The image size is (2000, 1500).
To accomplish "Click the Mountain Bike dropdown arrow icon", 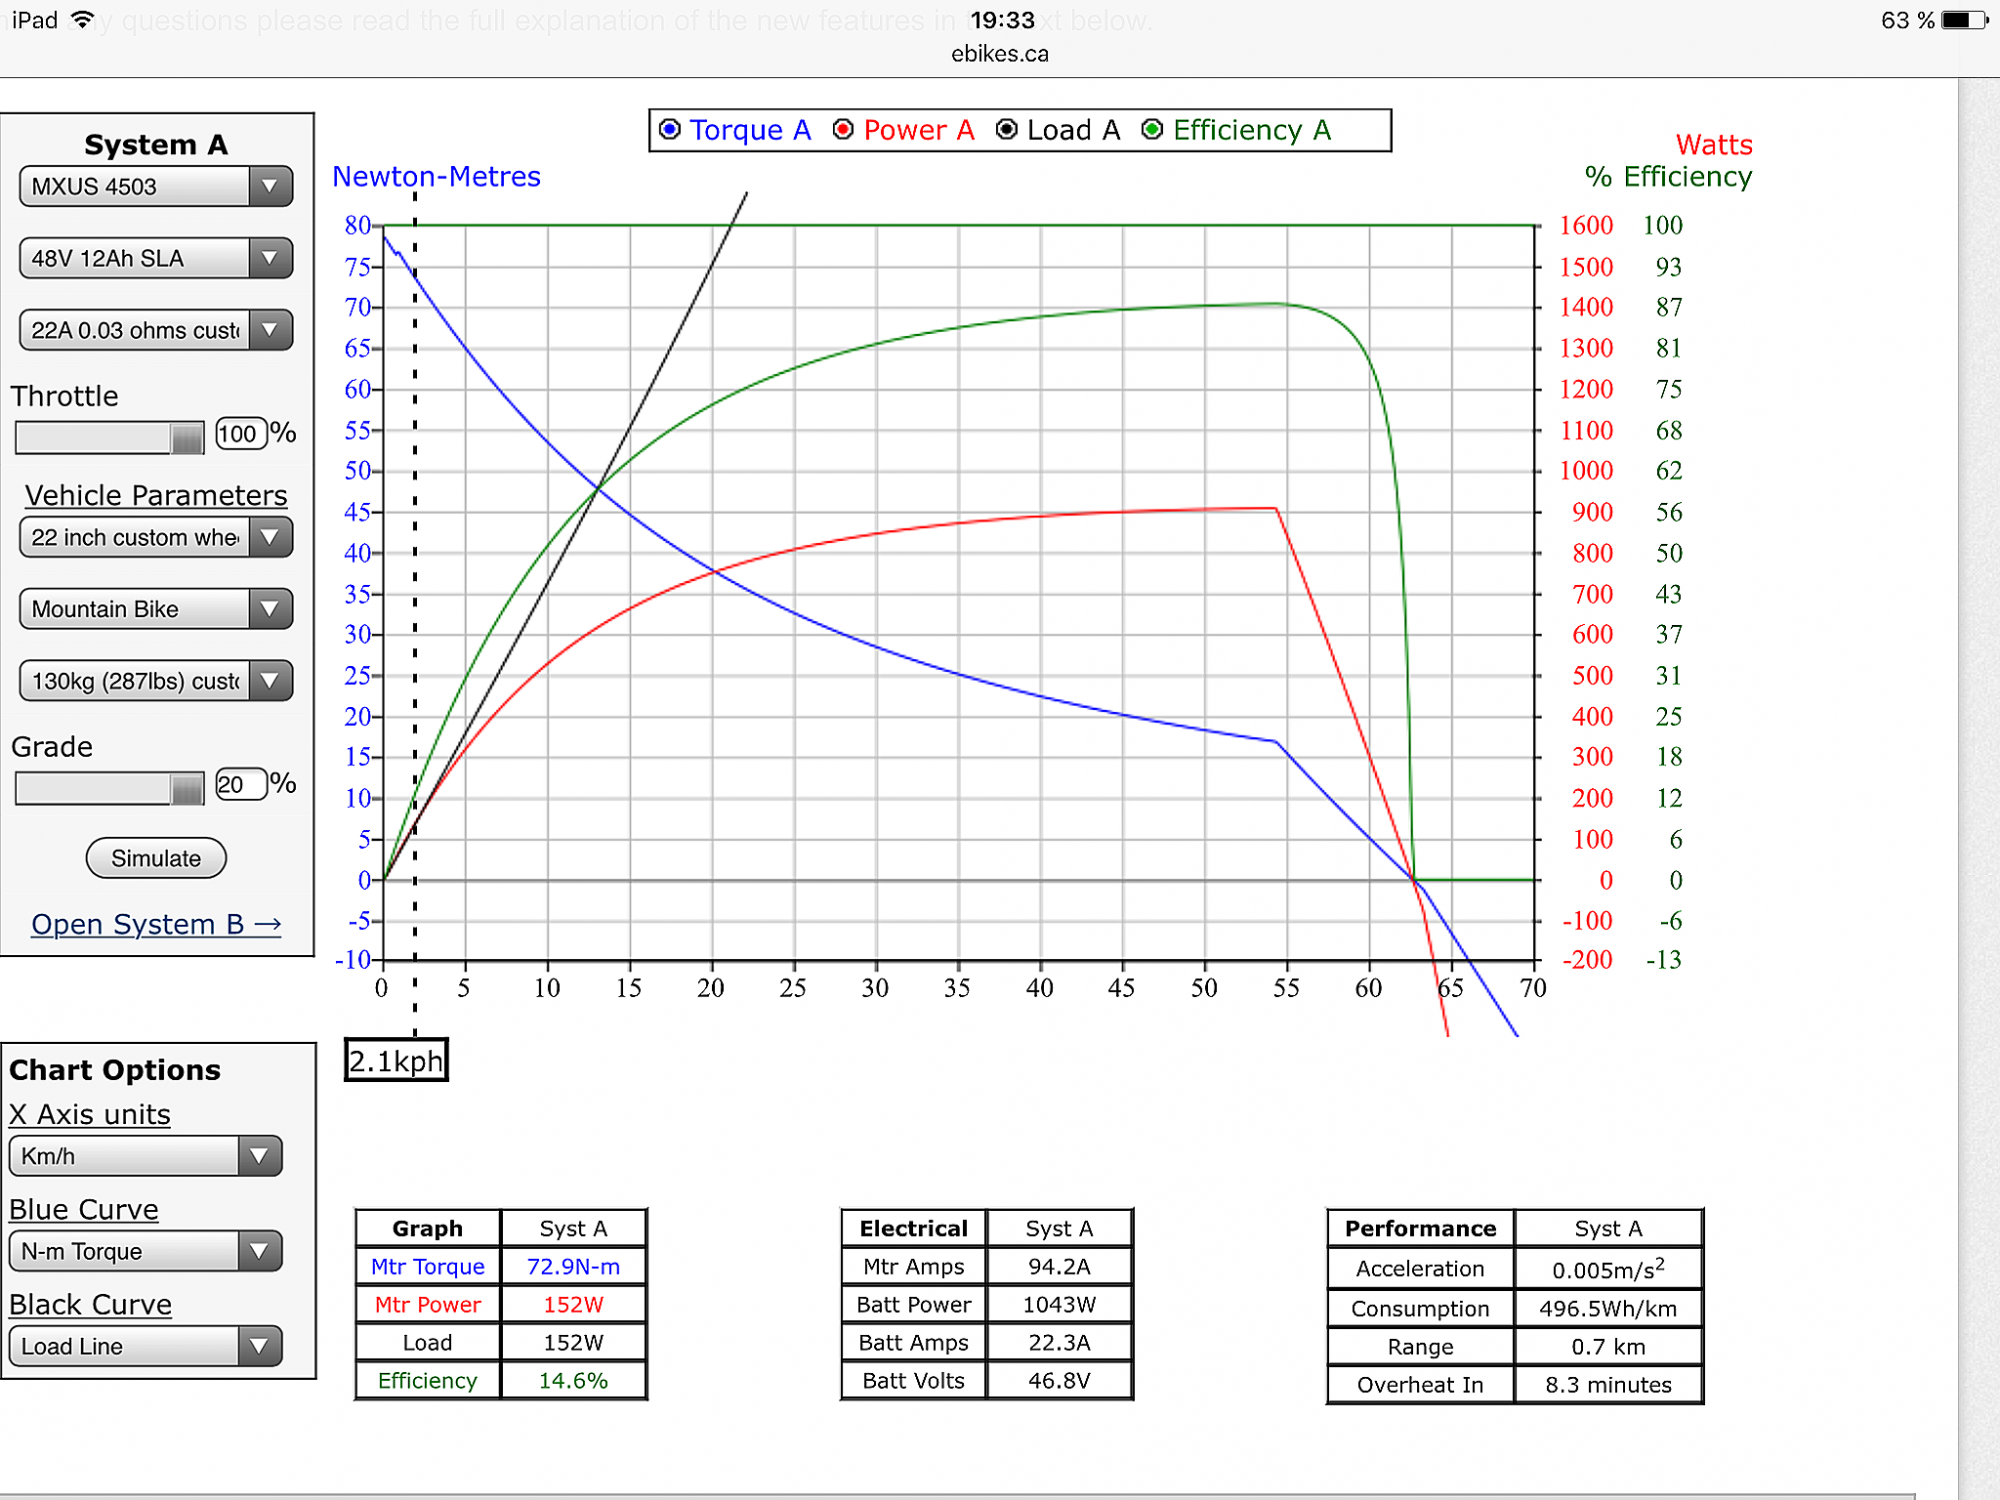I will click(269, 609).
